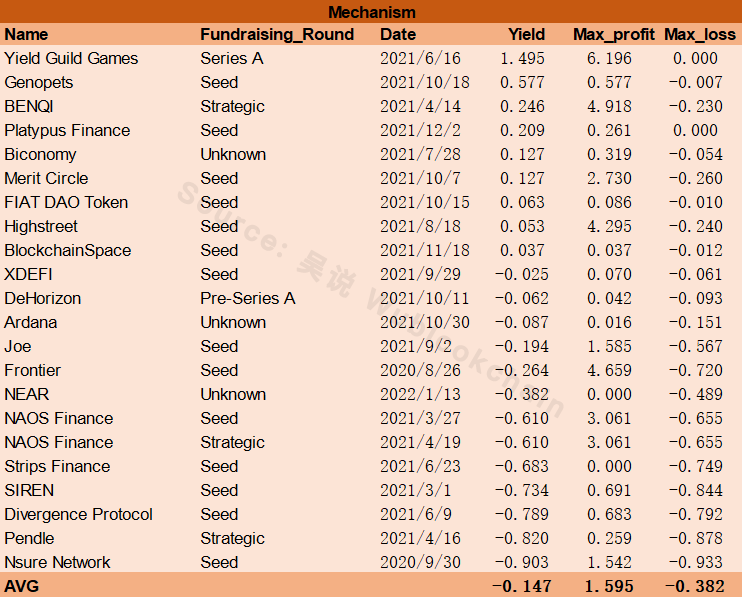This screenshot has width=742, height=597.
Task: Select NEAR date cell 2022/1/13
Action: pos(420,395)
